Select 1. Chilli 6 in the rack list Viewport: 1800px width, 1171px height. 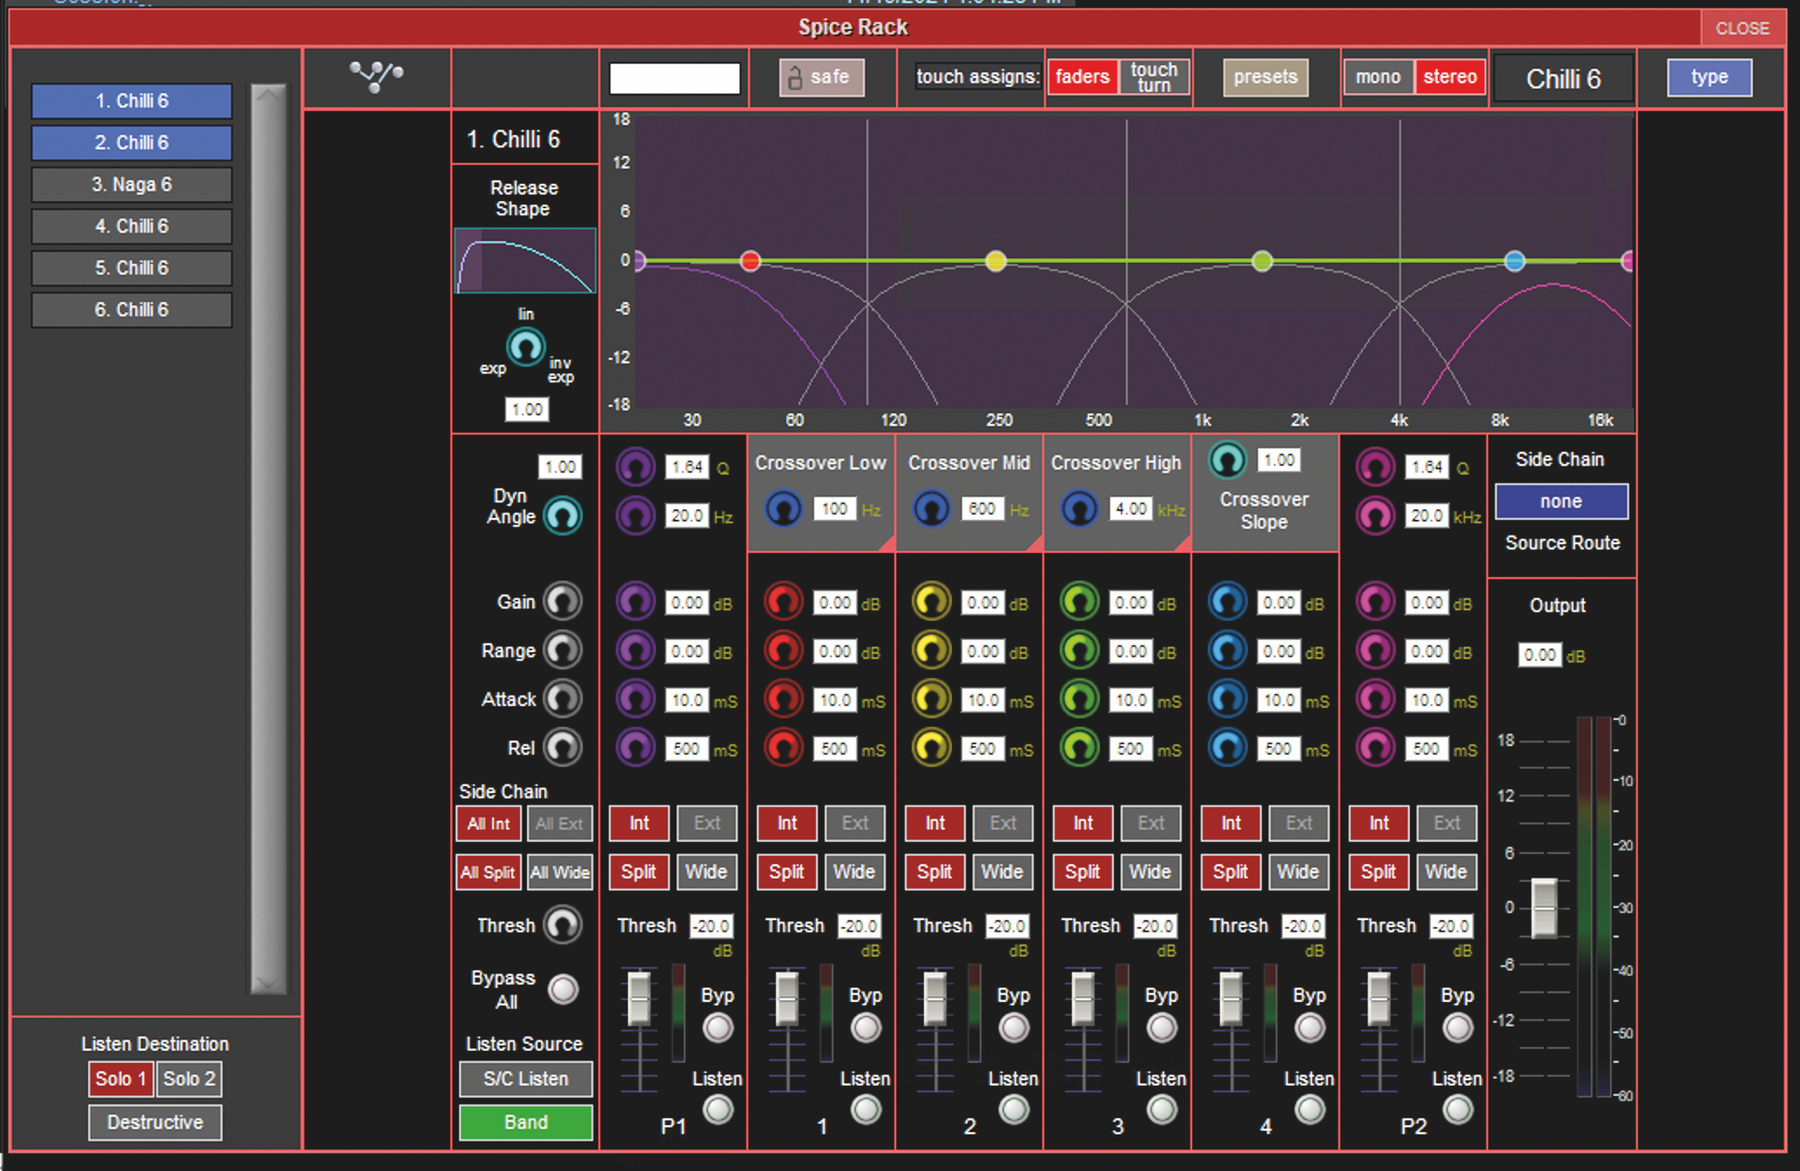pyautogui.click(x=132, y=101)
